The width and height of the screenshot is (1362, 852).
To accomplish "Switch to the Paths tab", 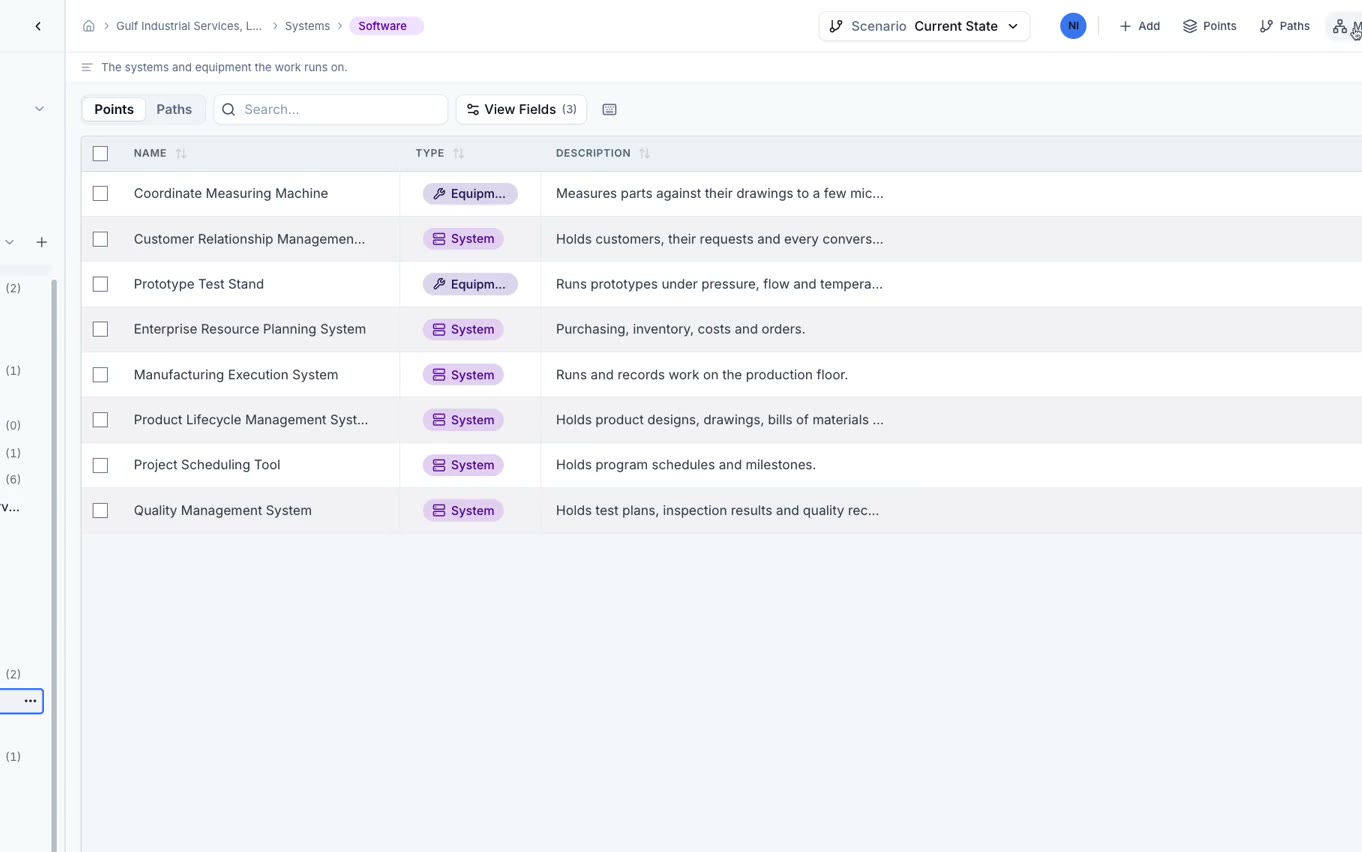I will (x=174, y=109).
